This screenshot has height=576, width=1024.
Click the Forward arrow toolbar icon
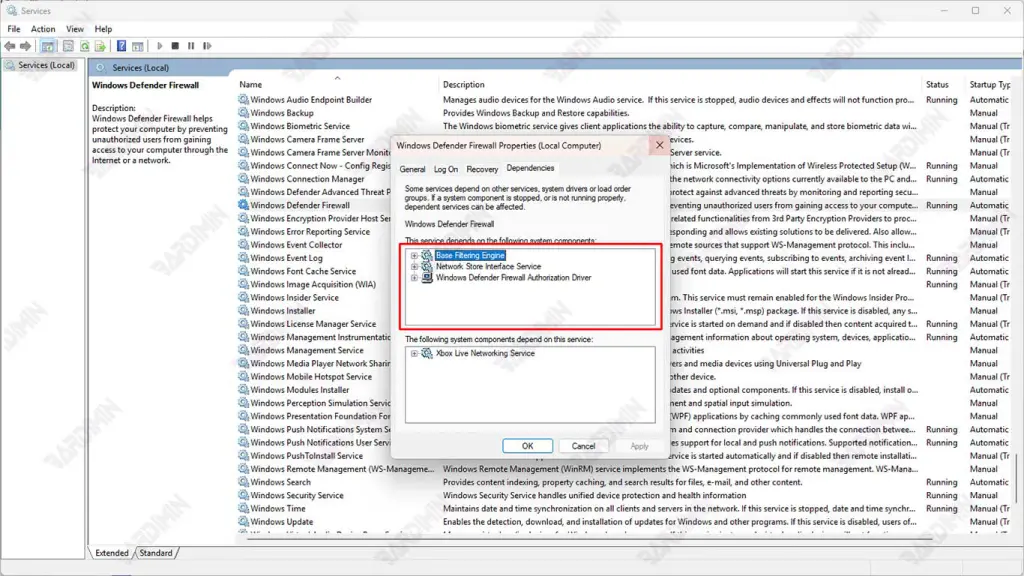[25, 46]
